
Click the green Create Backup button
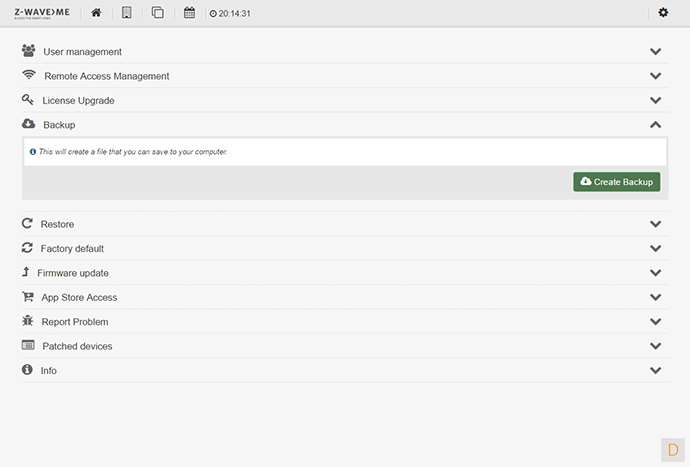pyautogui.click(x=617, y=182)
